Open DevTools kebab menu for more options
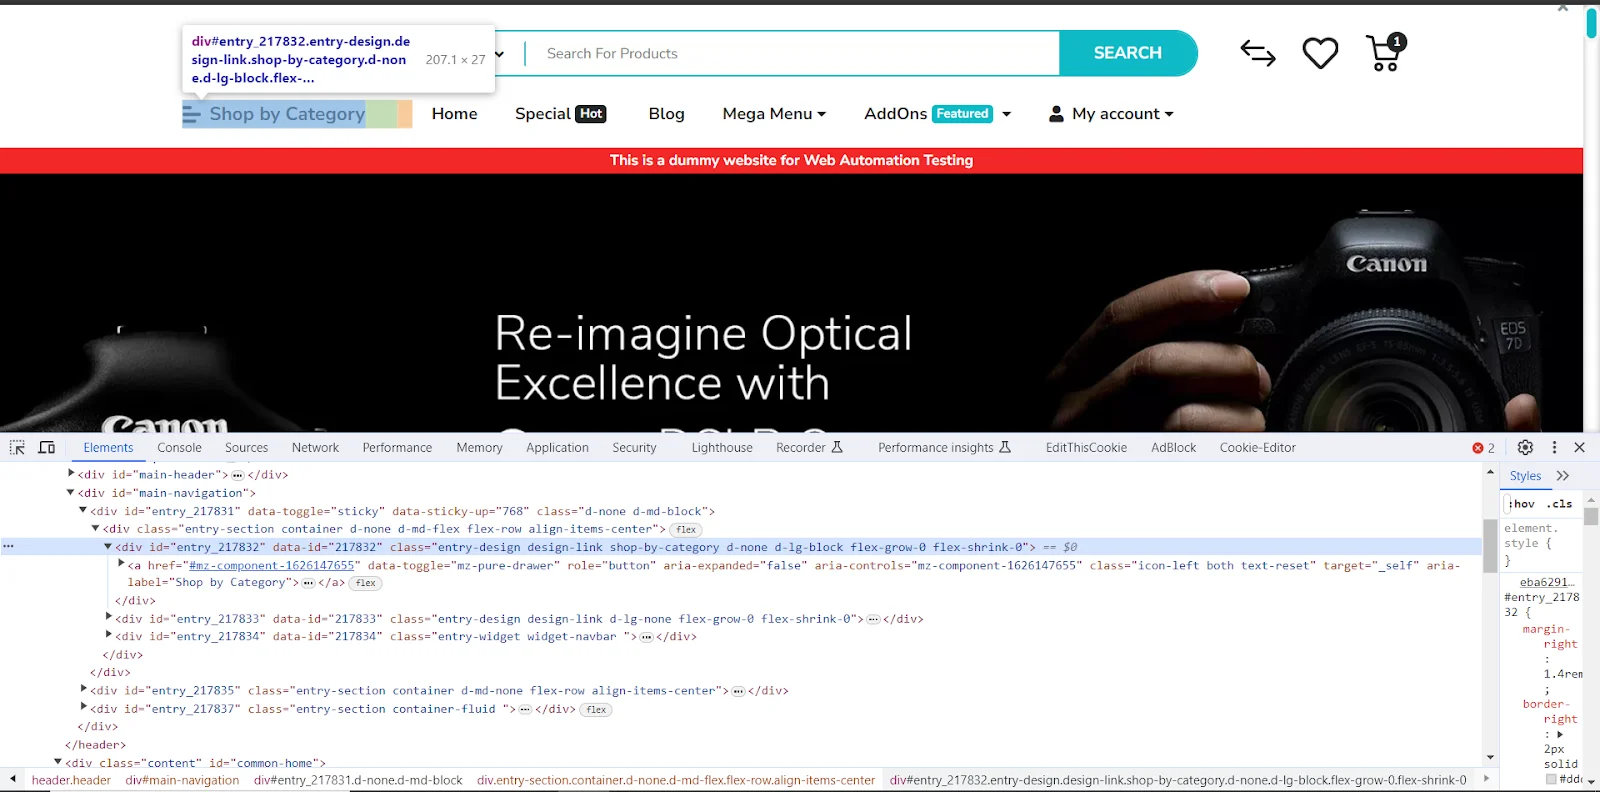Screen dimensions: 1600x792 [x=1554, y=448]
